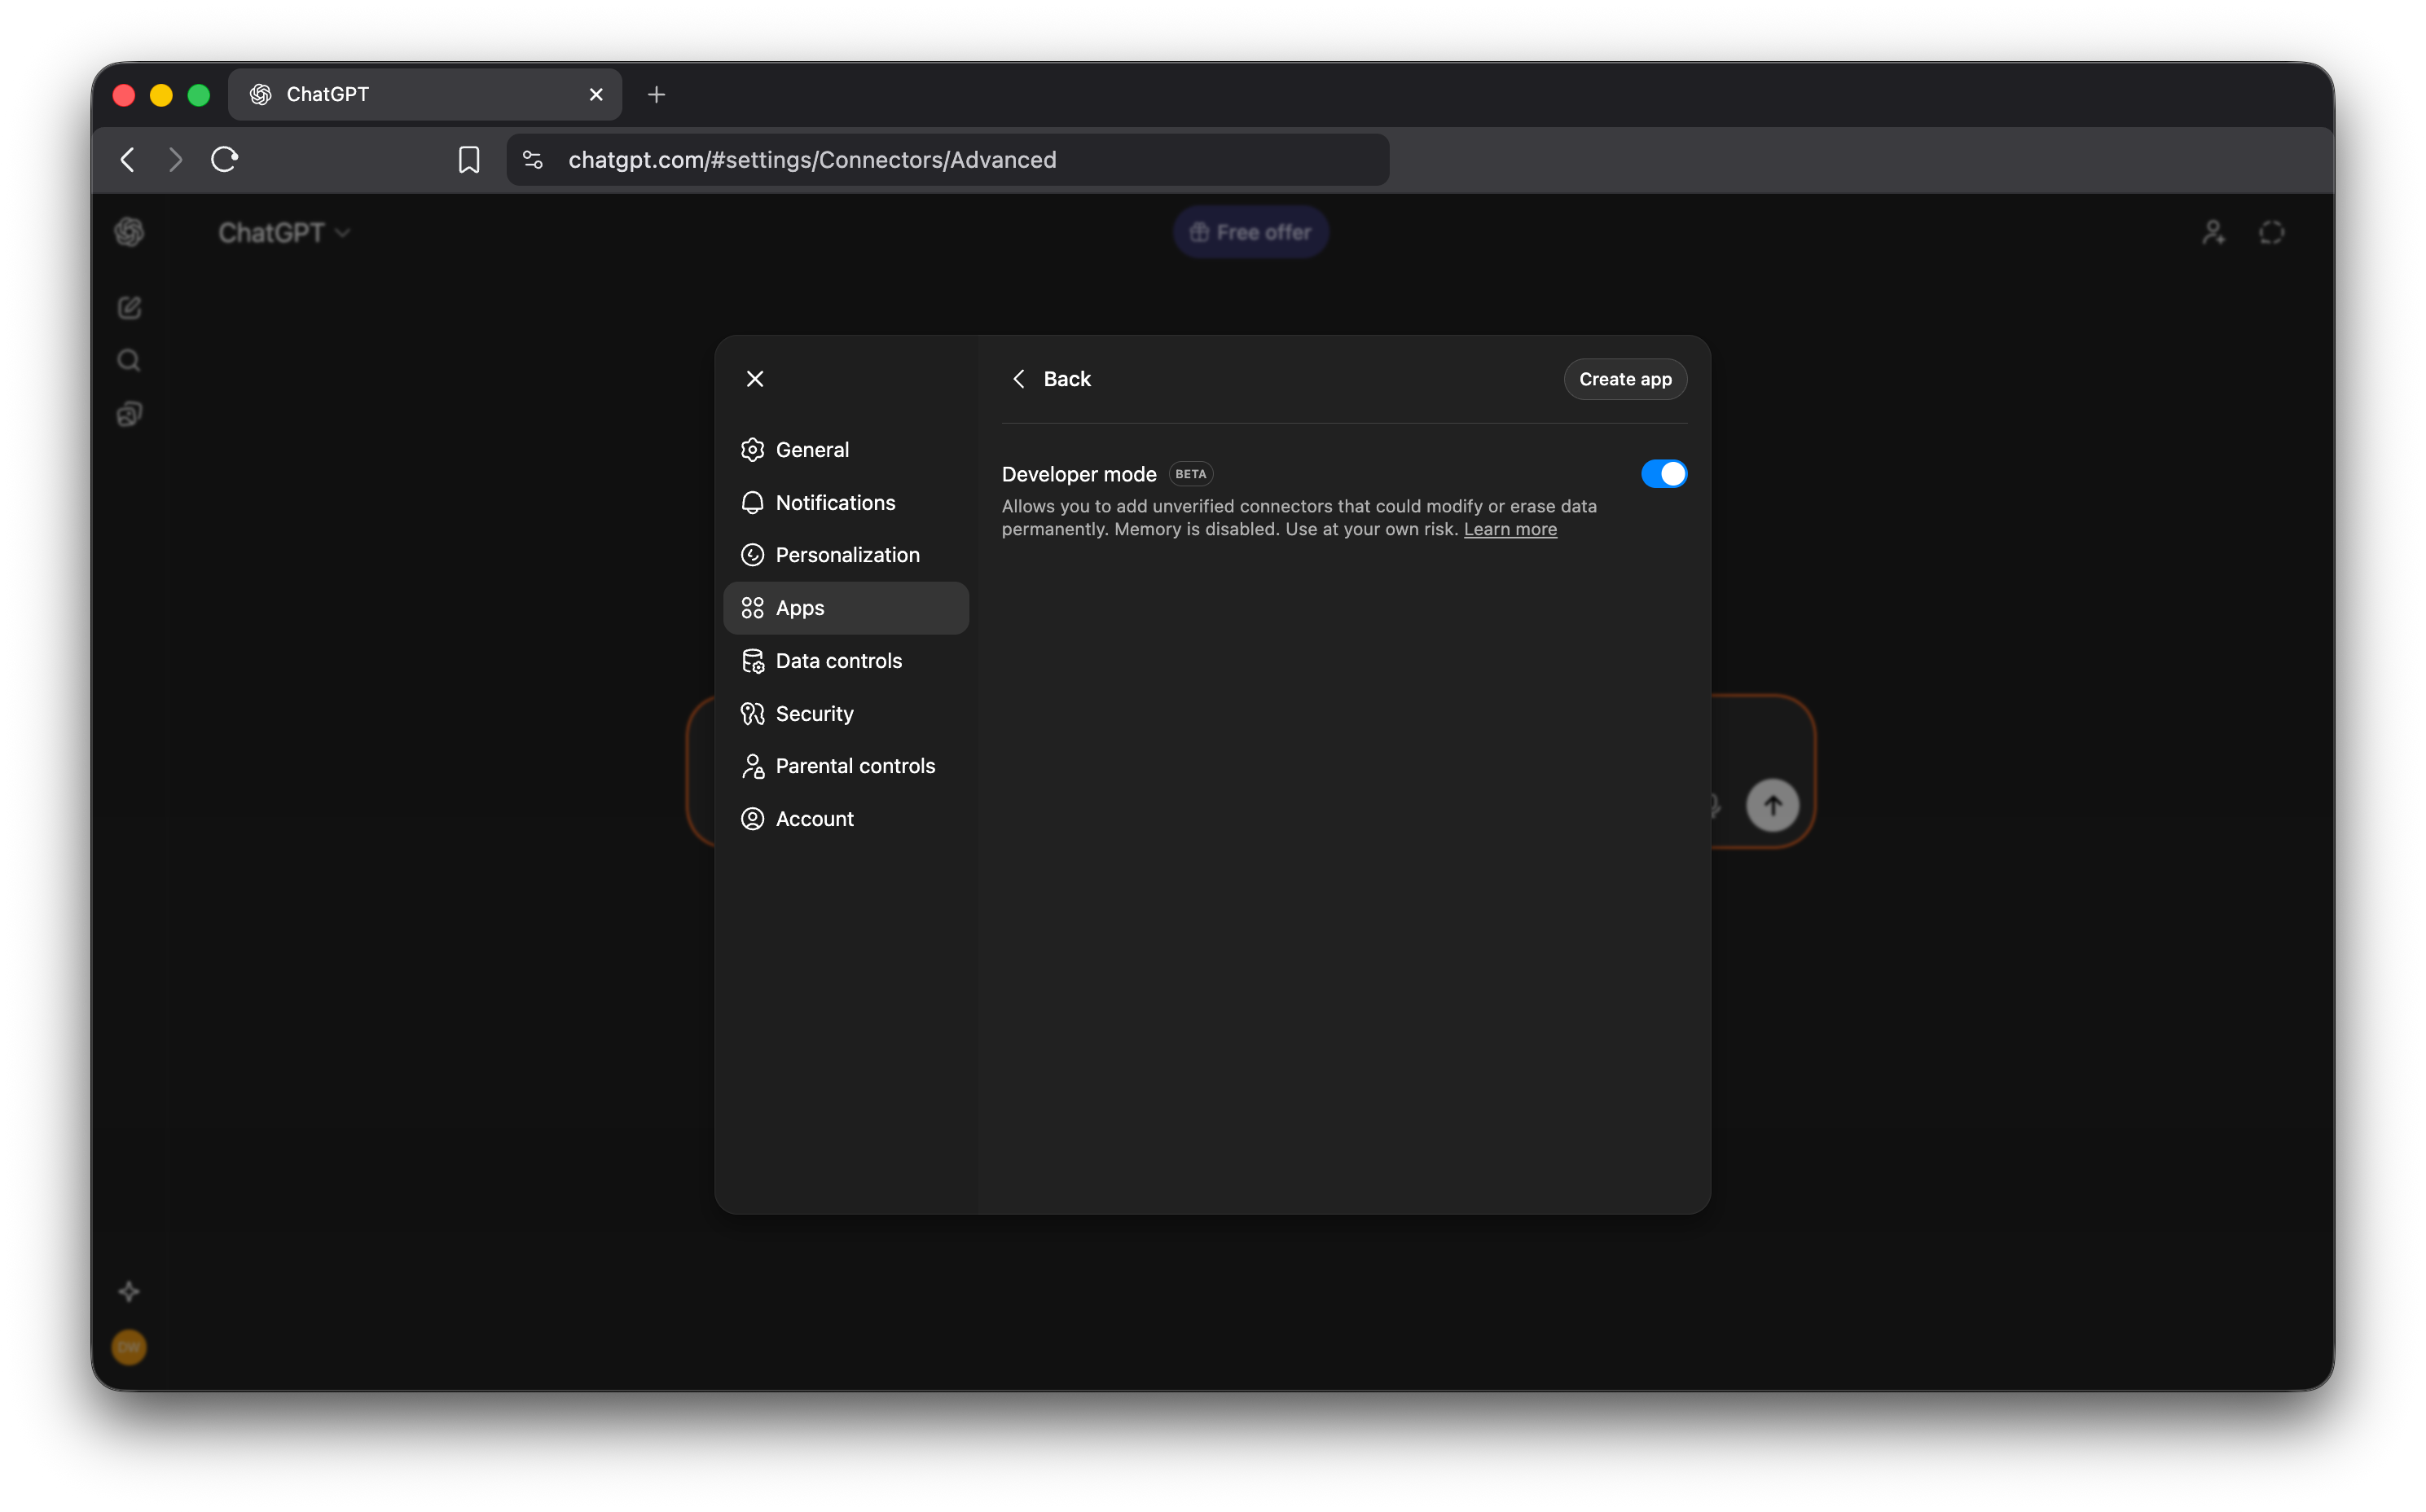Select the Personalization settings section
Screen dimensions: 2426x1512
pyautogui.click(x=847, y=555)
